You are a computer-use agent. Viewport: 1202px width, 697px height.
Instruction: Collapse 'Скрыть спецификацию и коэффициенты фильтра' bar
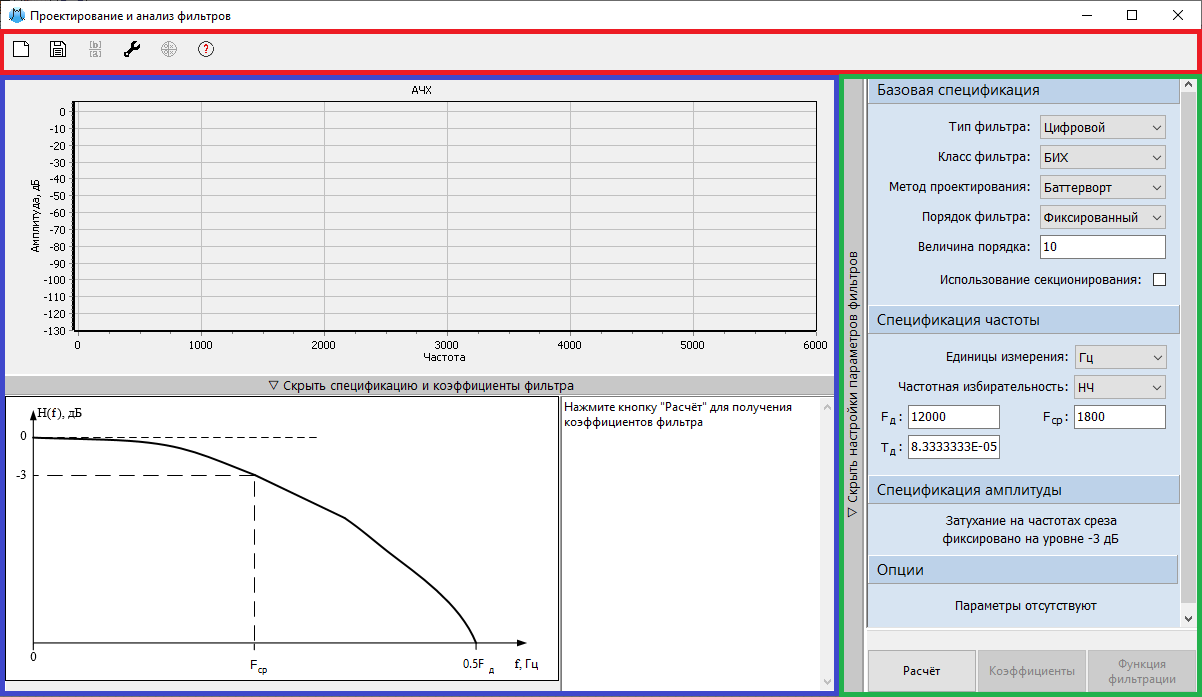[x=420, y=385]
